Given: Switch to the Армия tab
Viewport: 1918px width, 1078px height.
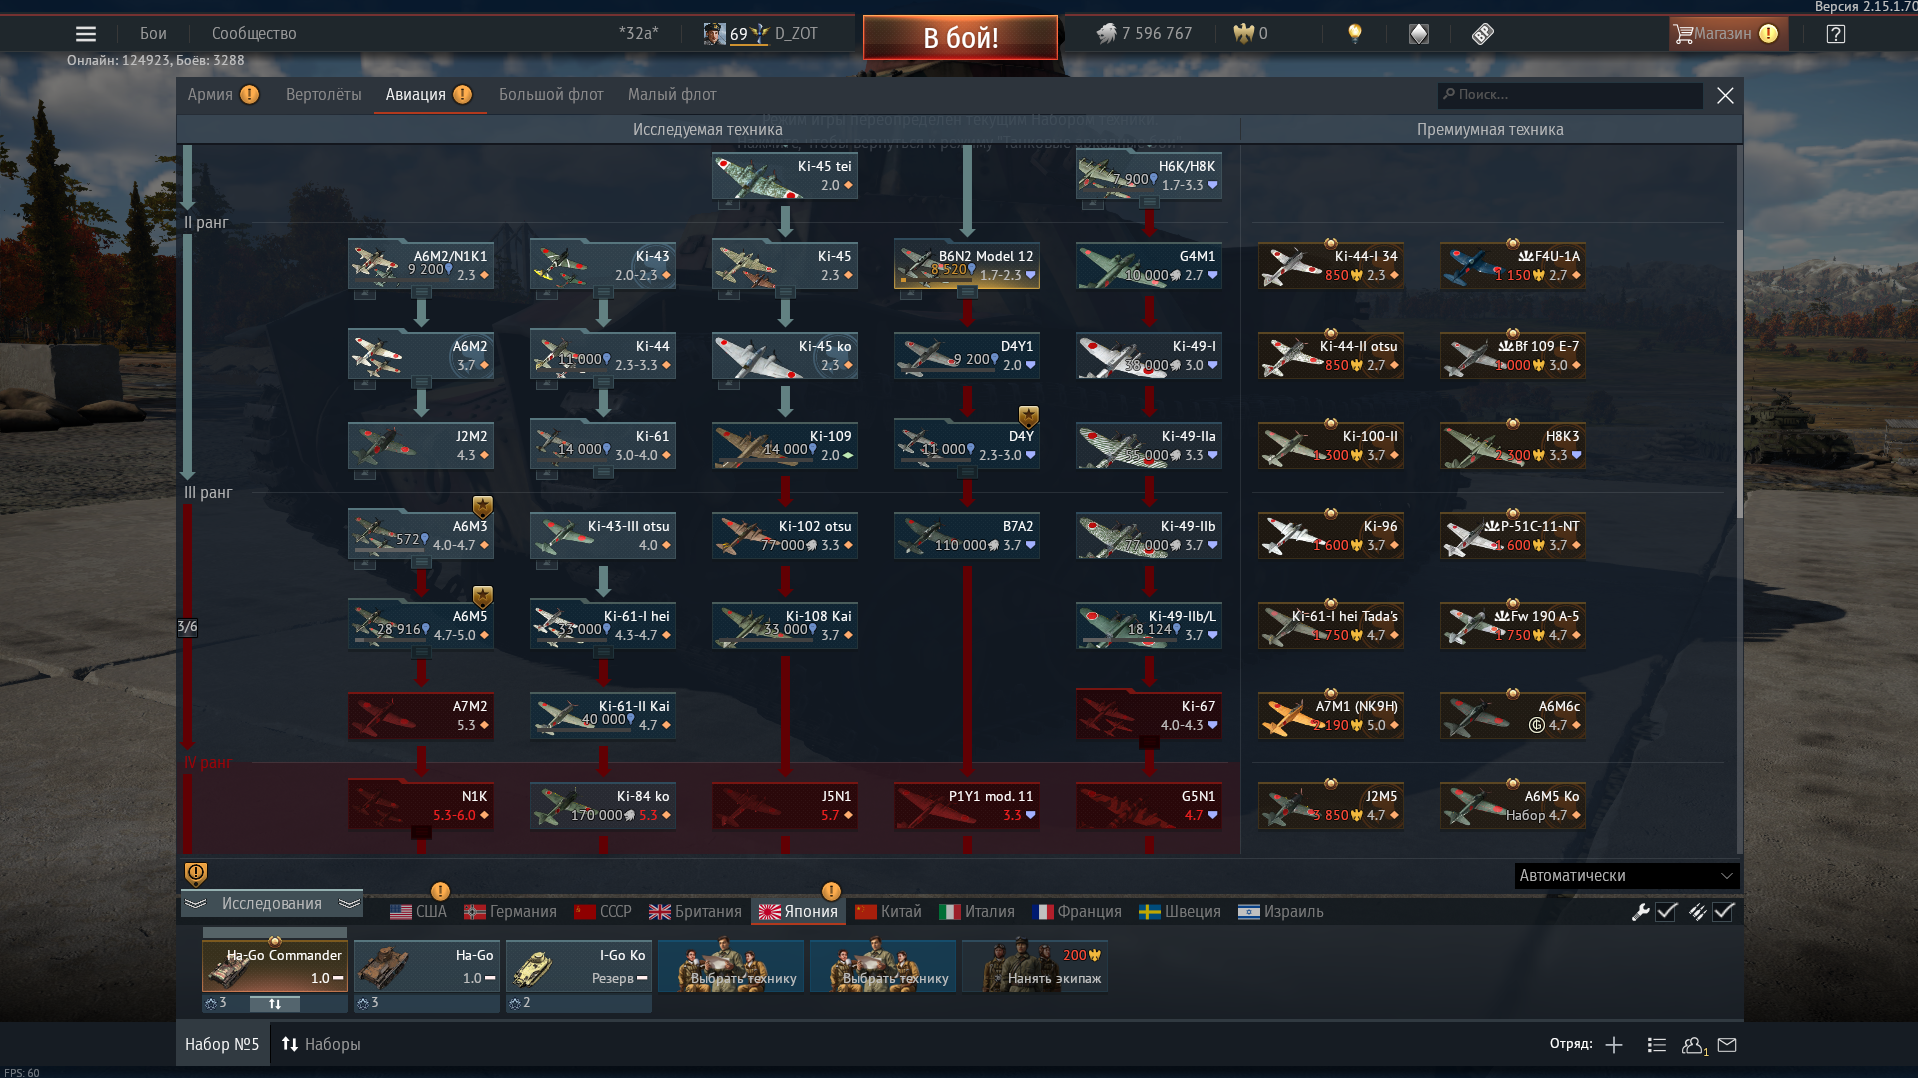Looking at the screenshot, I should [210, 95].
